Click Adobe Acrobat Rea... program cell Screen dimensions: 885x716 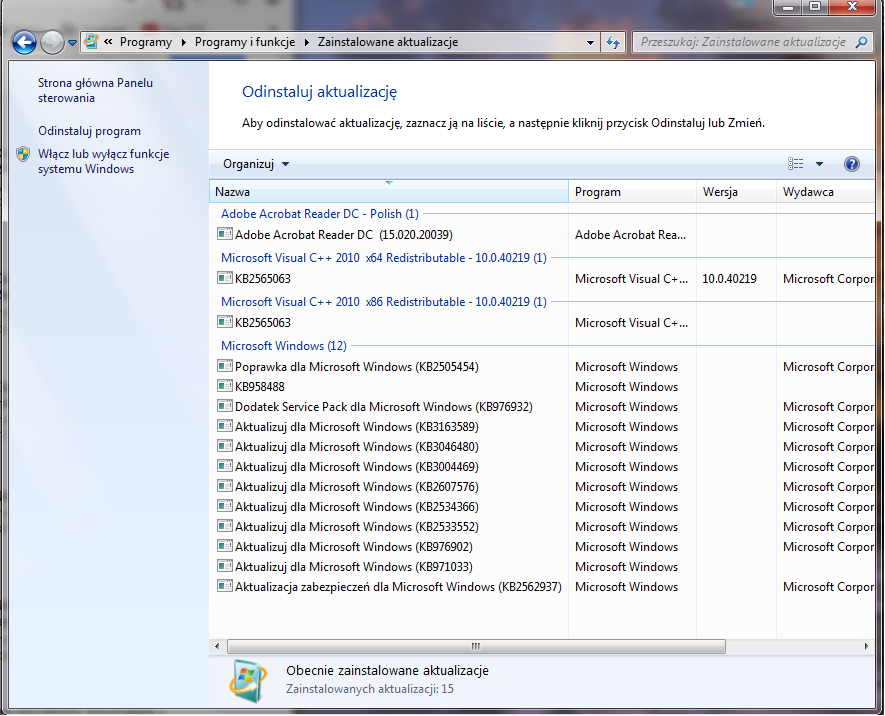[630, 235]
